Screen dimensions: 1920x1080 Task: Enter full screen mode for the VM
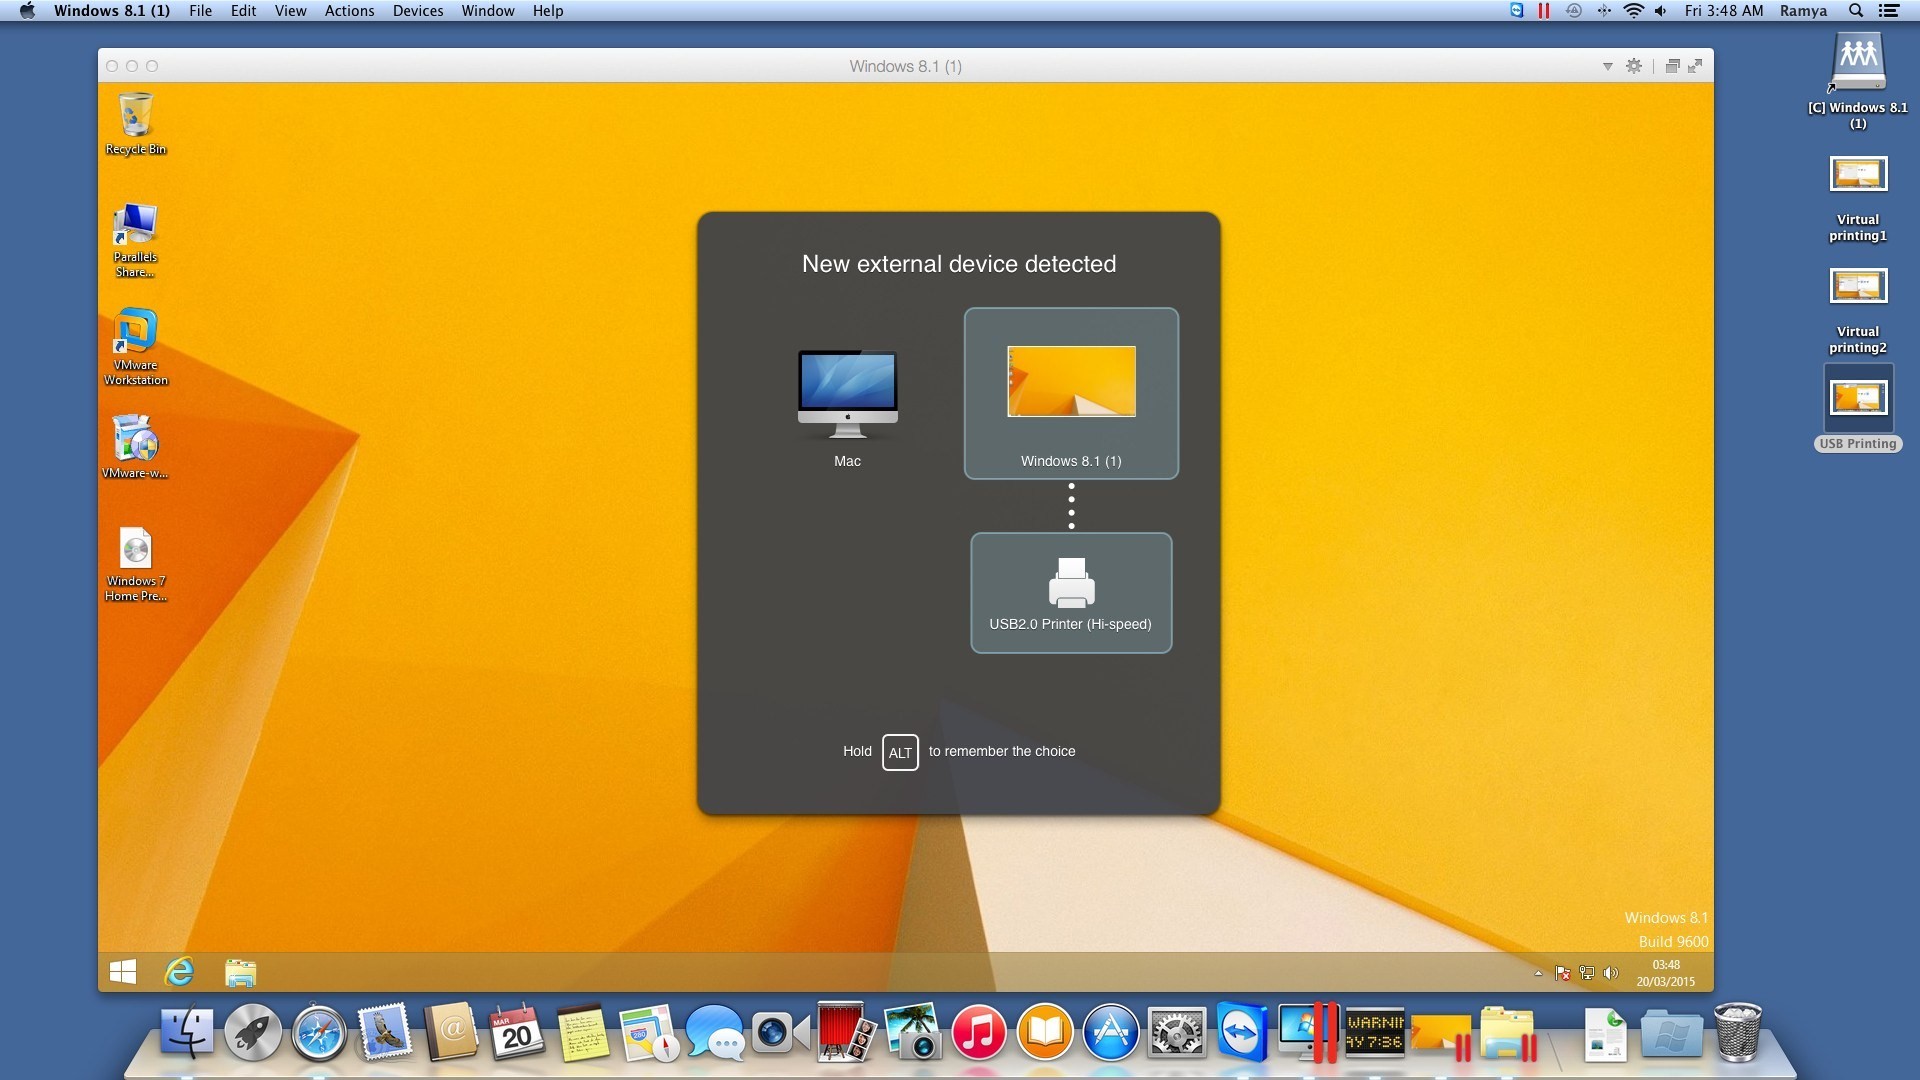[1695, 66]
